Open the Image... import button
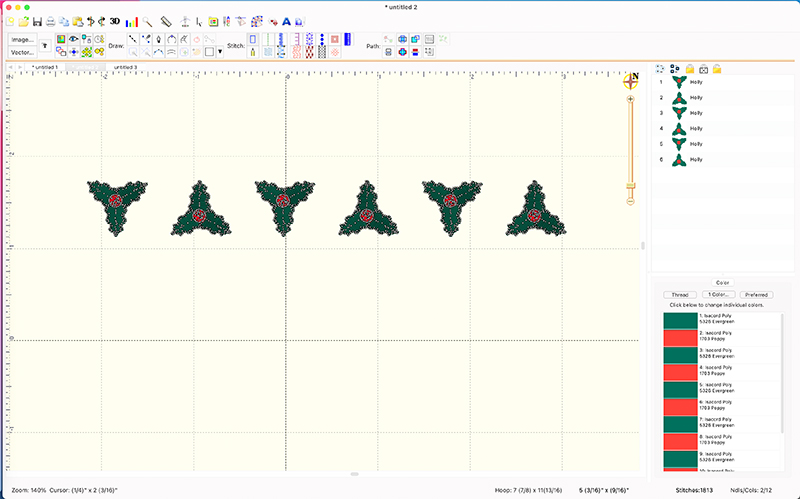800x499 pixels. tap(23, 39)
